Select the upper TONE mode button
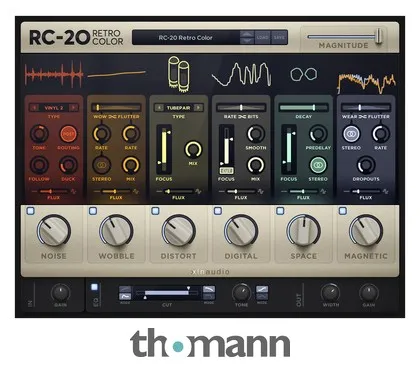Screen dimensions: 420x367 coord(262,289)
